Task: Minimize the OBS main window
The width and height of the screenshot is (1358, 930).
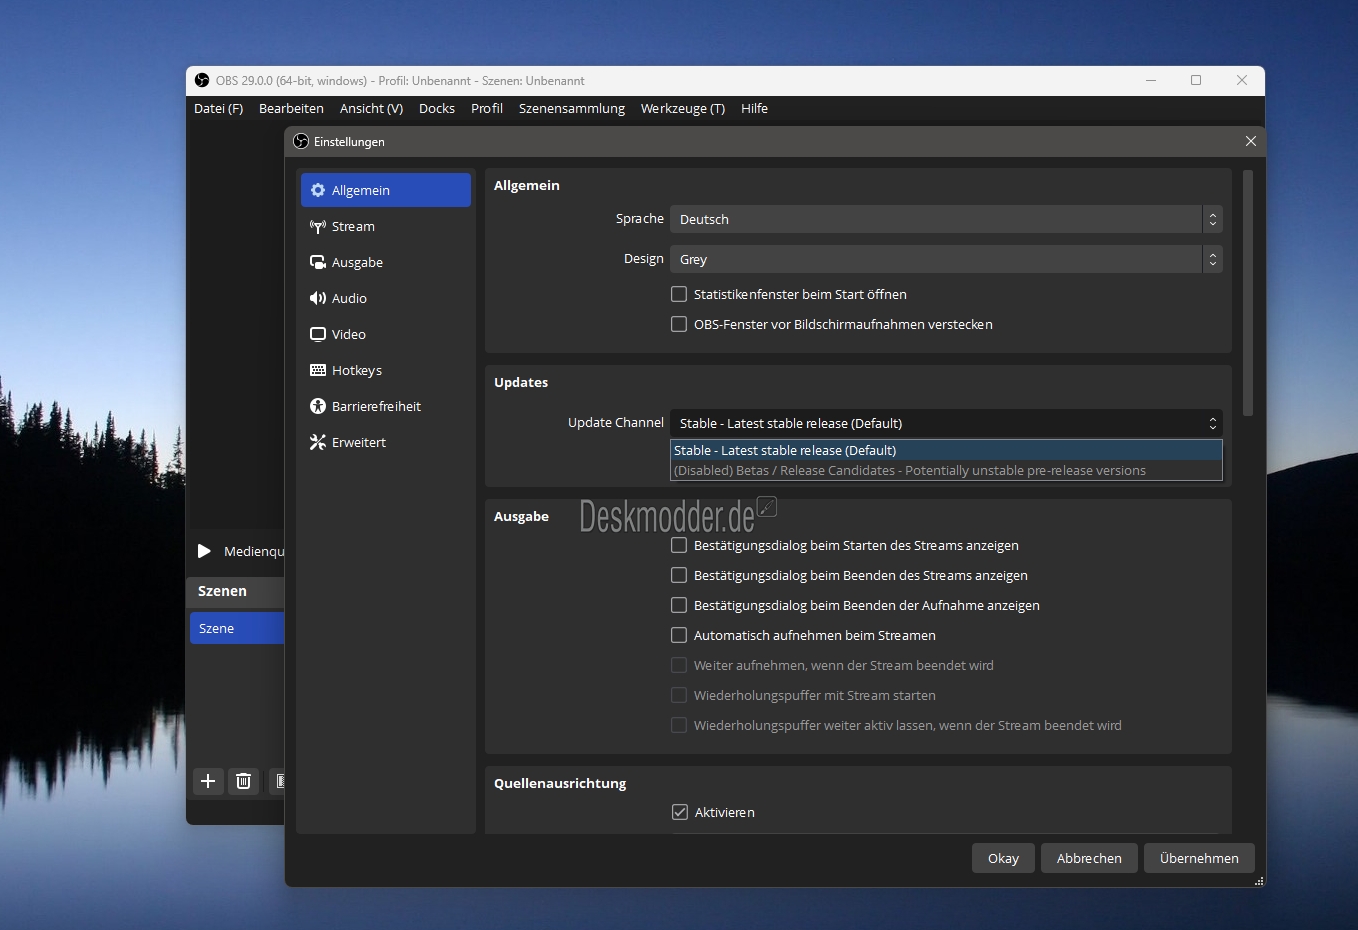Action: (1151, 81)
